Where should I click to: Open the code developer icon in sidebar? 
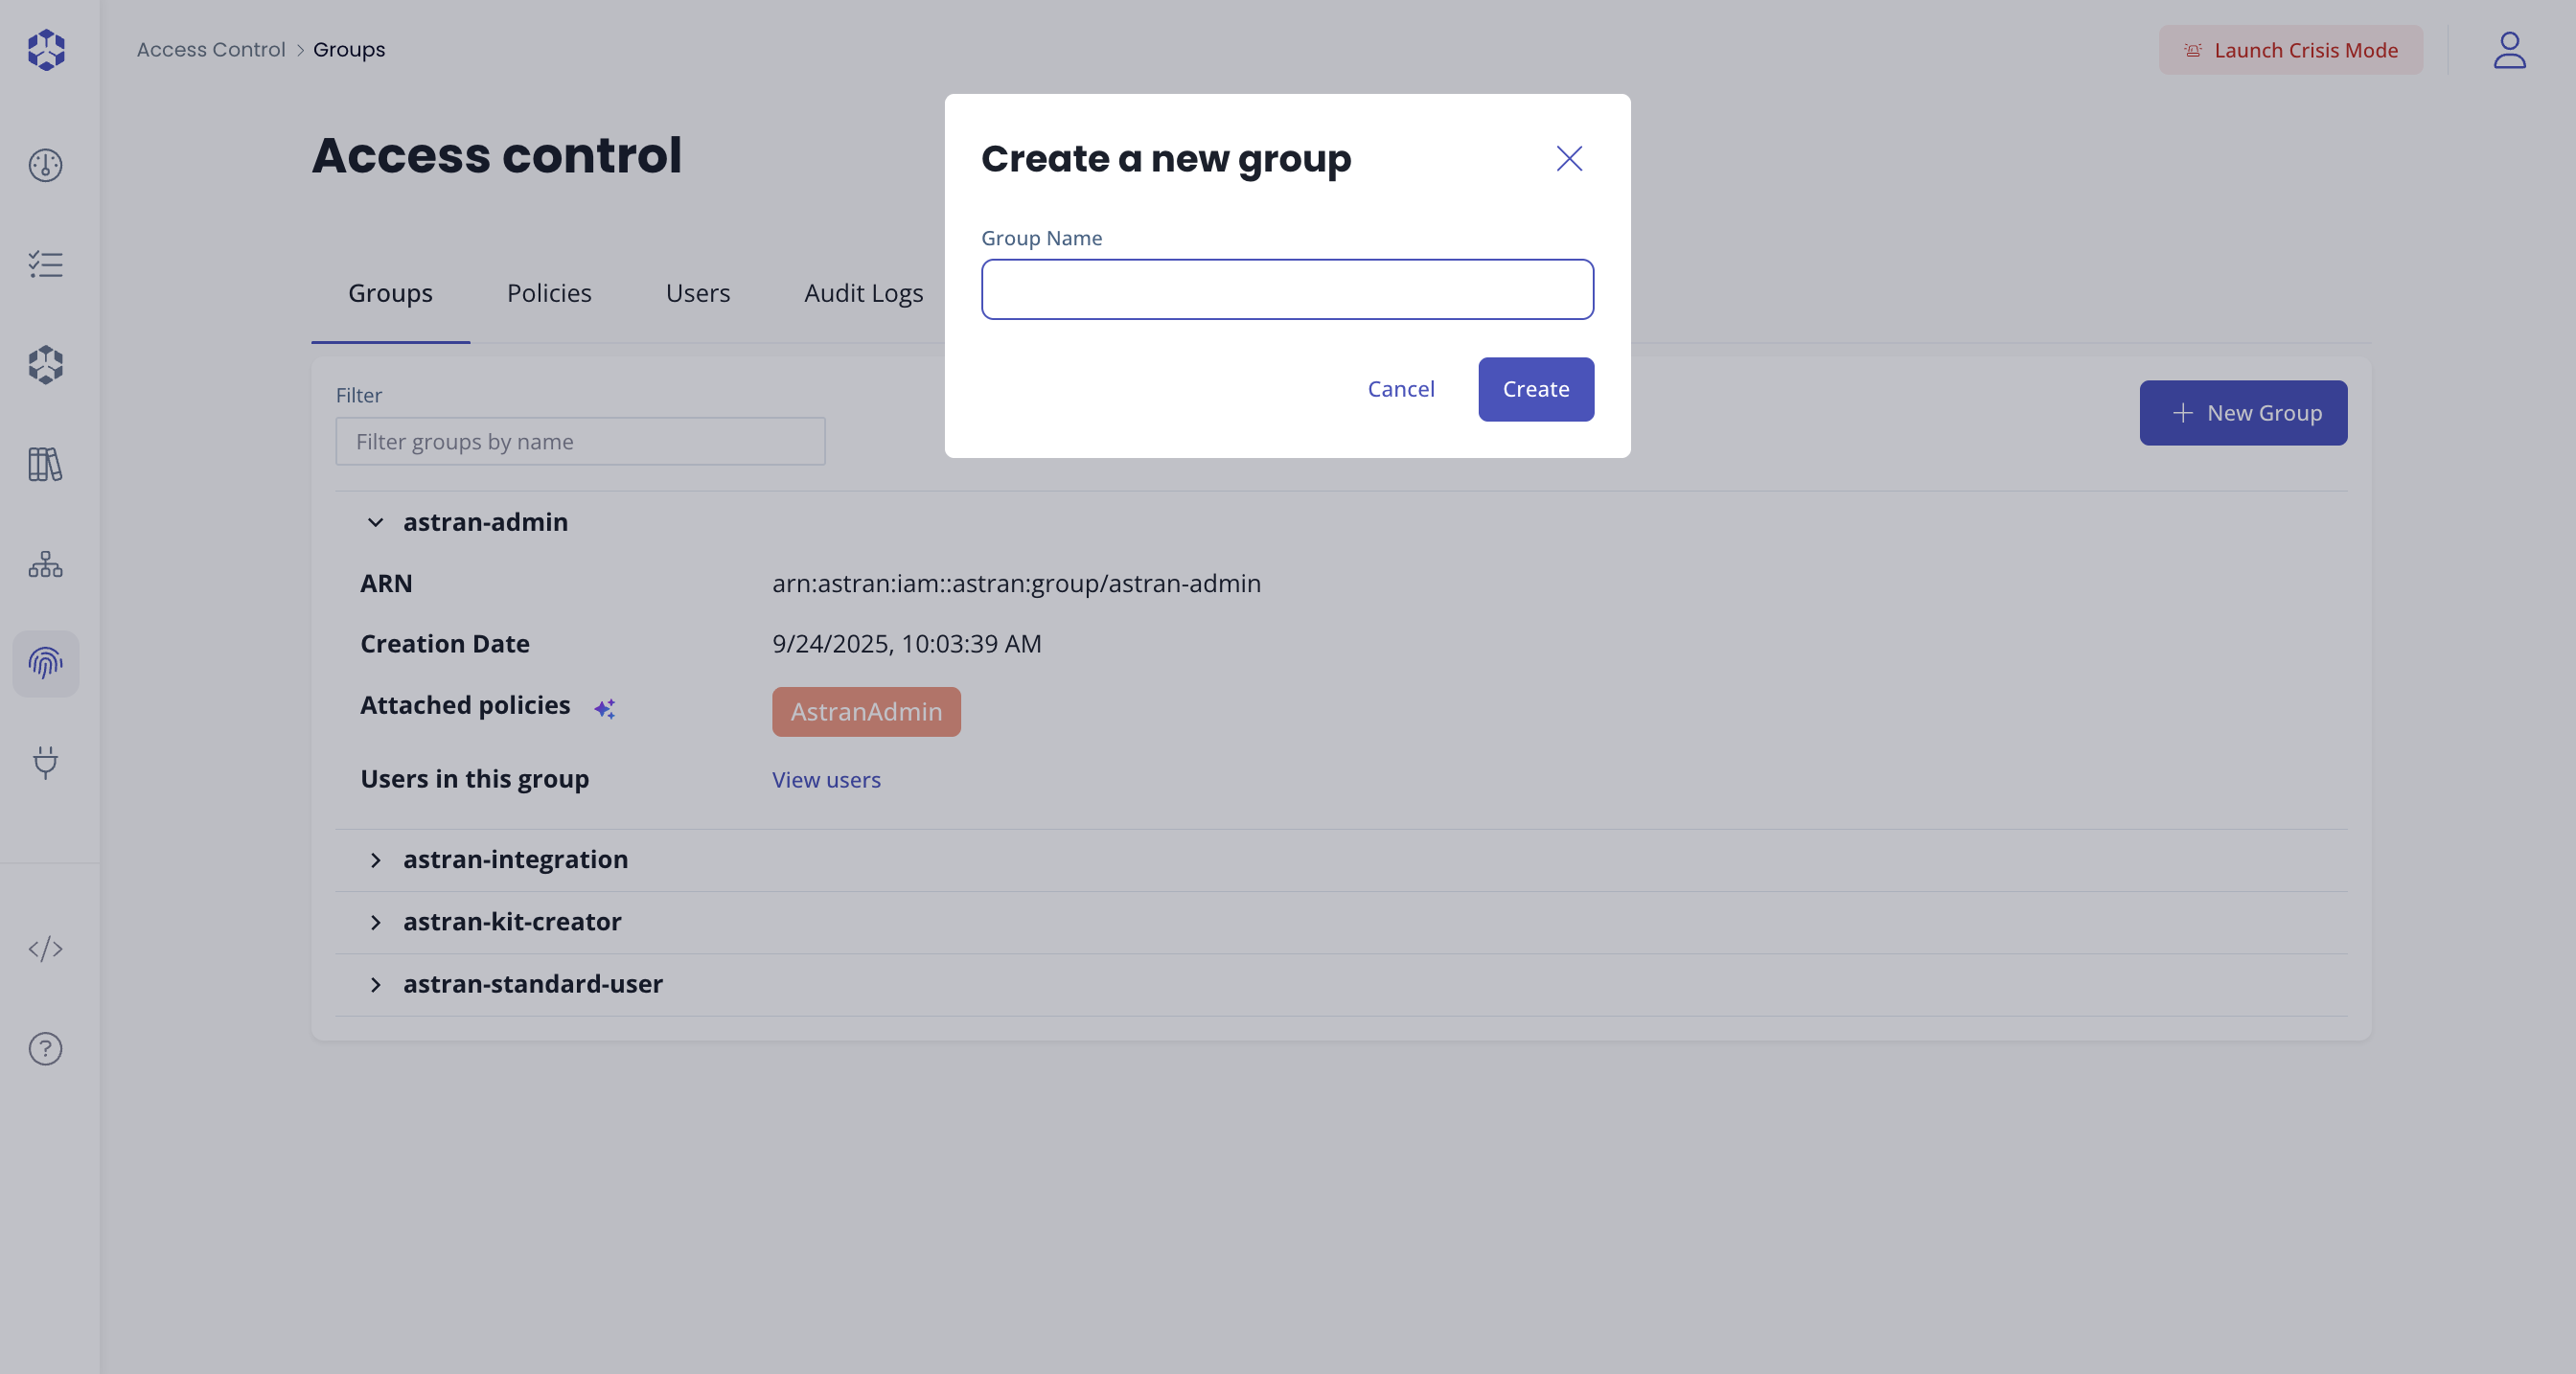pos(45,949)
